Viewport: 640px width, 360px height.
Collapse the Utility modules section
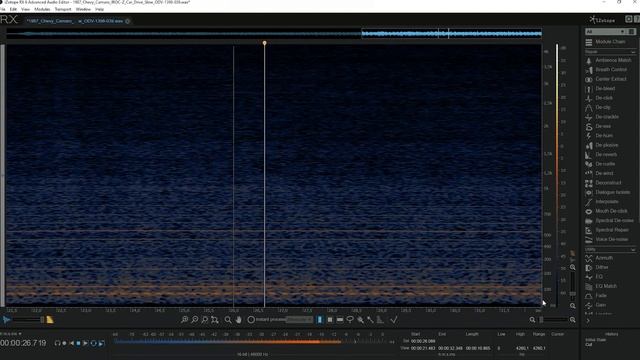click(x=633, y=249)
